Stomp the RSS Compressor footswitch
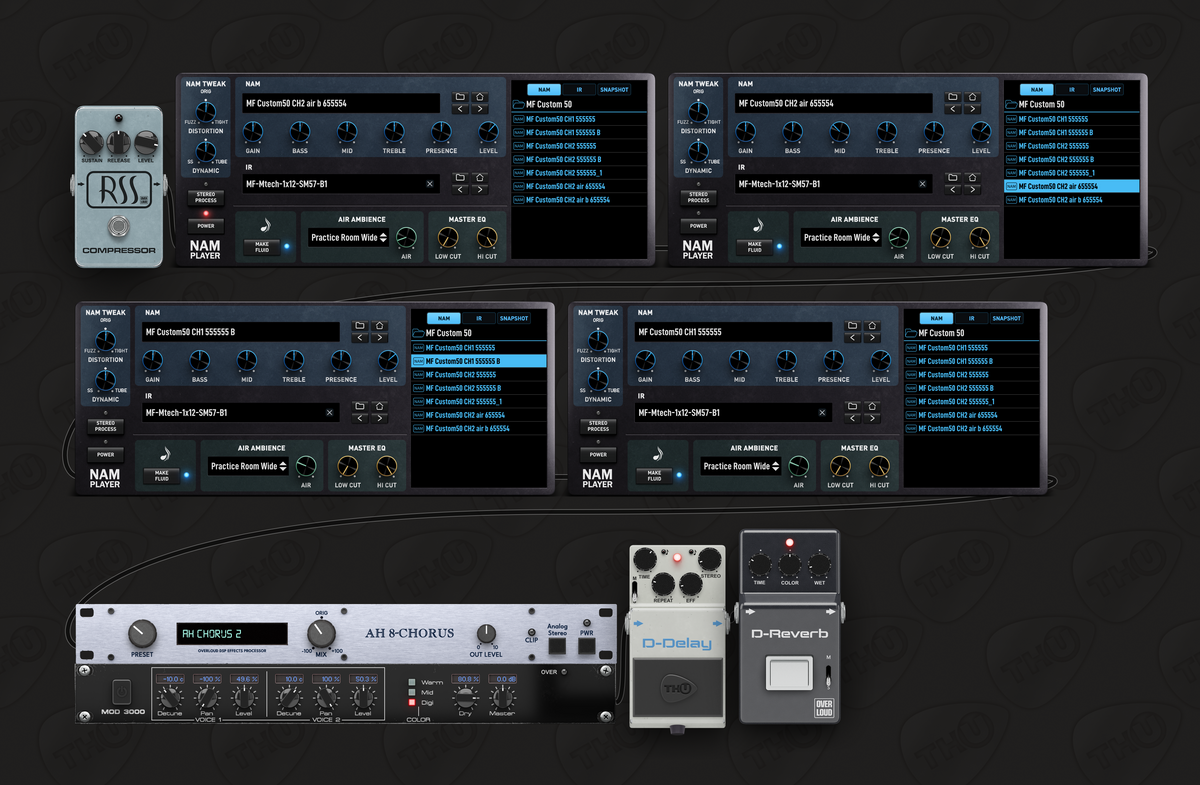The image size is (1200, 785). tap(119, 225)
